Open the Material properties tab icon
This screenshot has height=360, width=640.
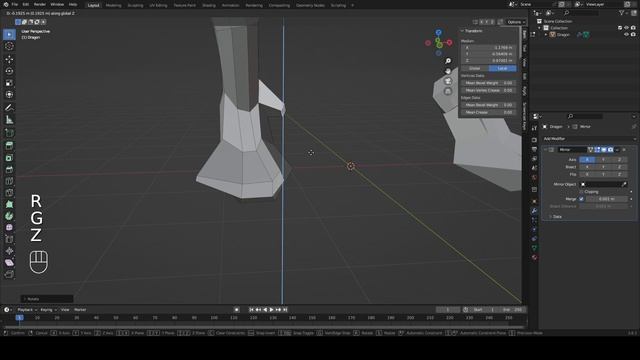[534, 258]
